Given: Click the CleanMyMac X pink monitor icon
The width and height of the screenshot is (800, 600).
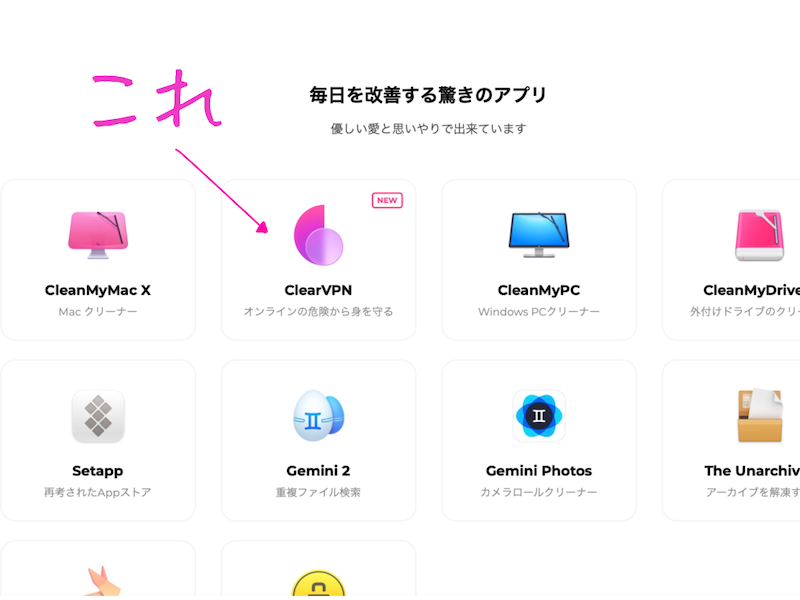Looking at the screenshot, I should point(98,235).
